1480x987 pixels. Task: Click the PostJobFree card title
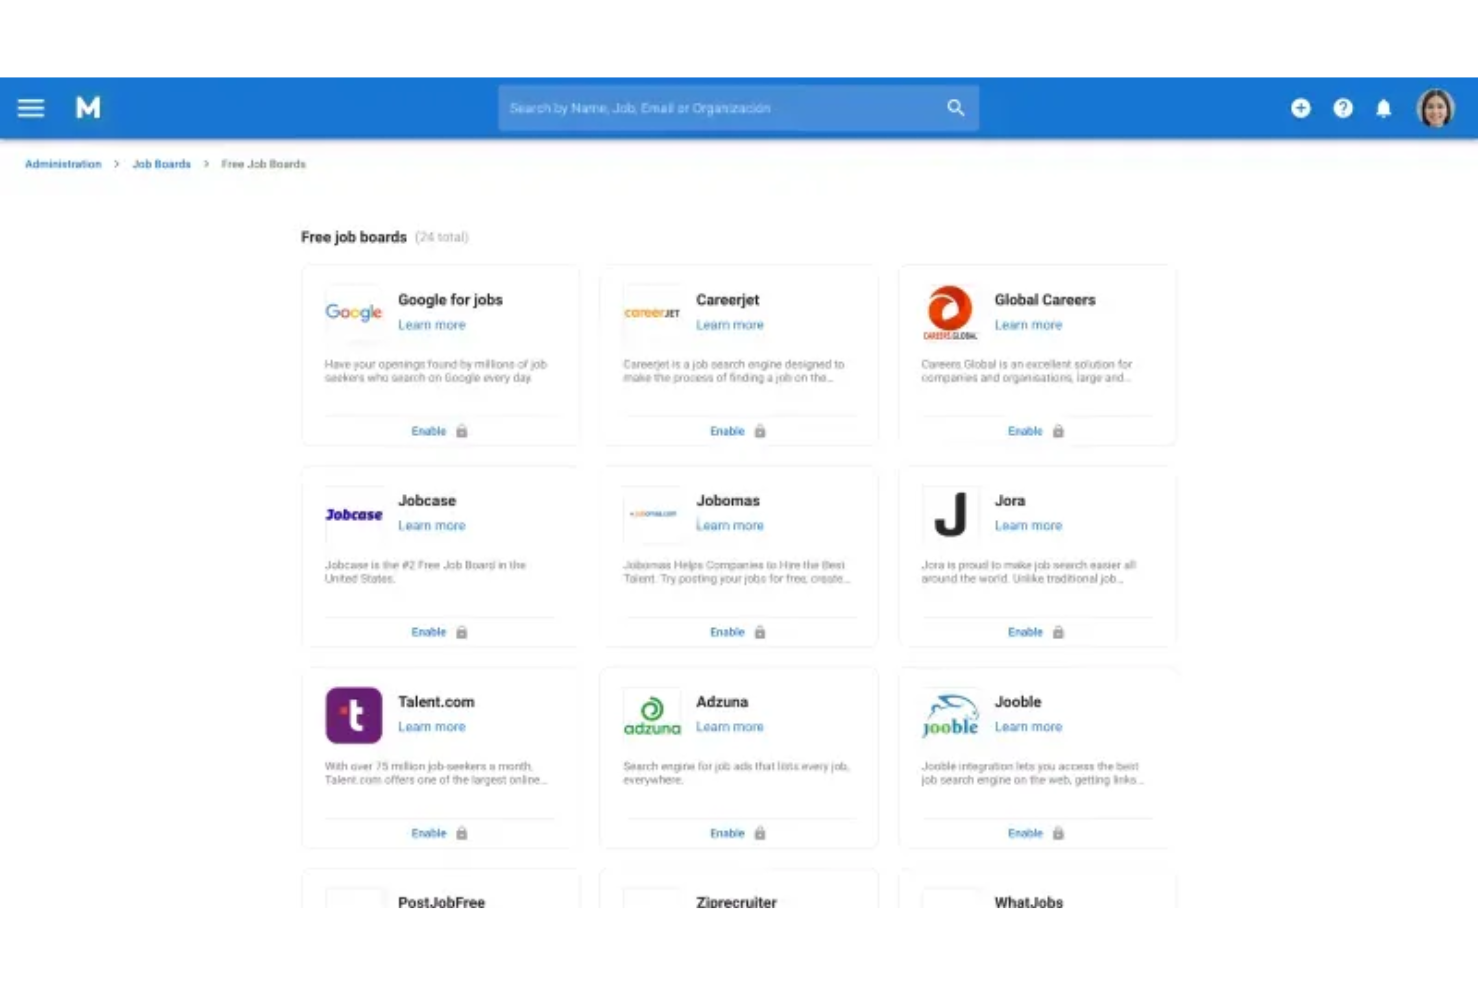[x=441, y=902]
